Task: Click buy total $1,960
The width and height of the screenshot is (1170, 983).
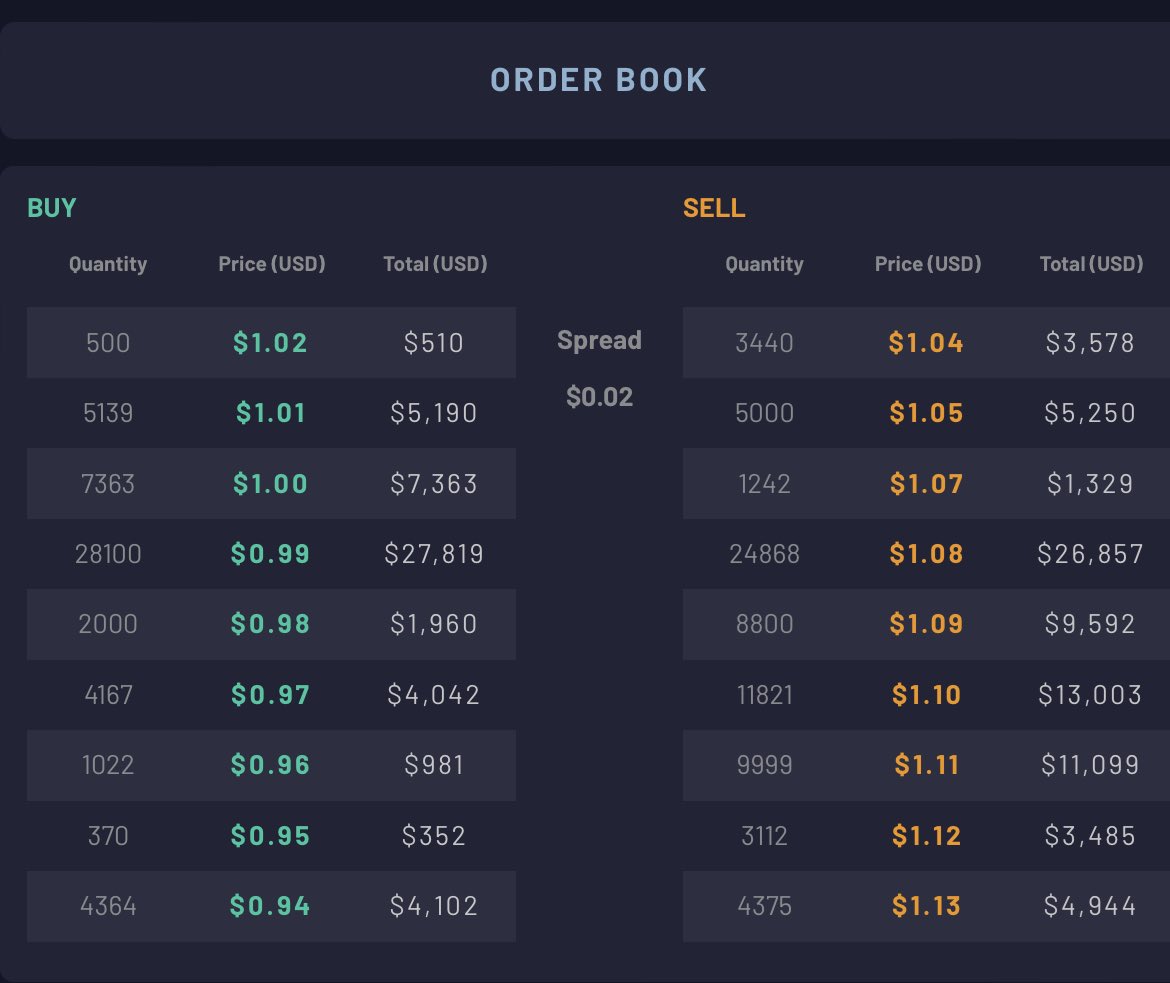Action: pyautogui.click(x=434, y=624)
